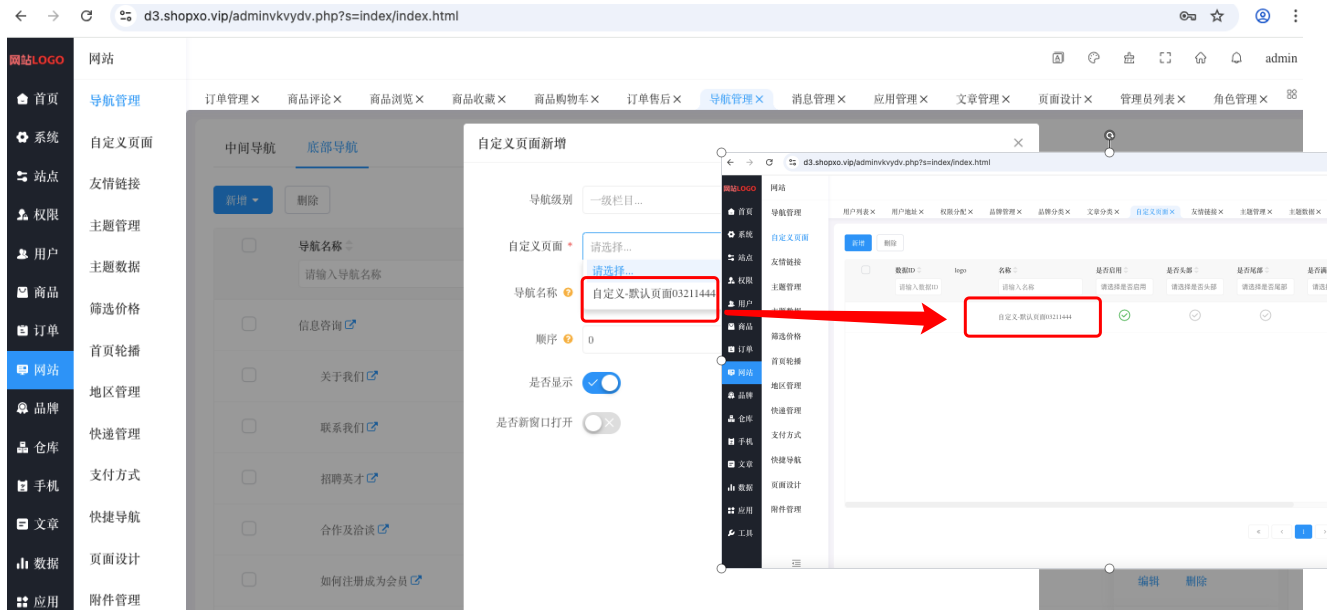Close the 订单售后 tab using its X
Viewport: 1331px width, 614px height.
click(x=677, y=99)
